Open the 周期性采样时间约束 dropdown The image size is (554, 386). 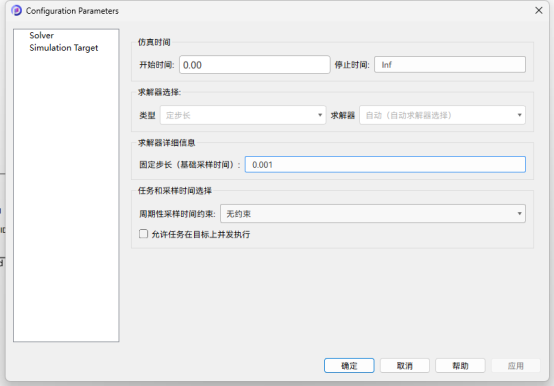(x=373, y=214)
